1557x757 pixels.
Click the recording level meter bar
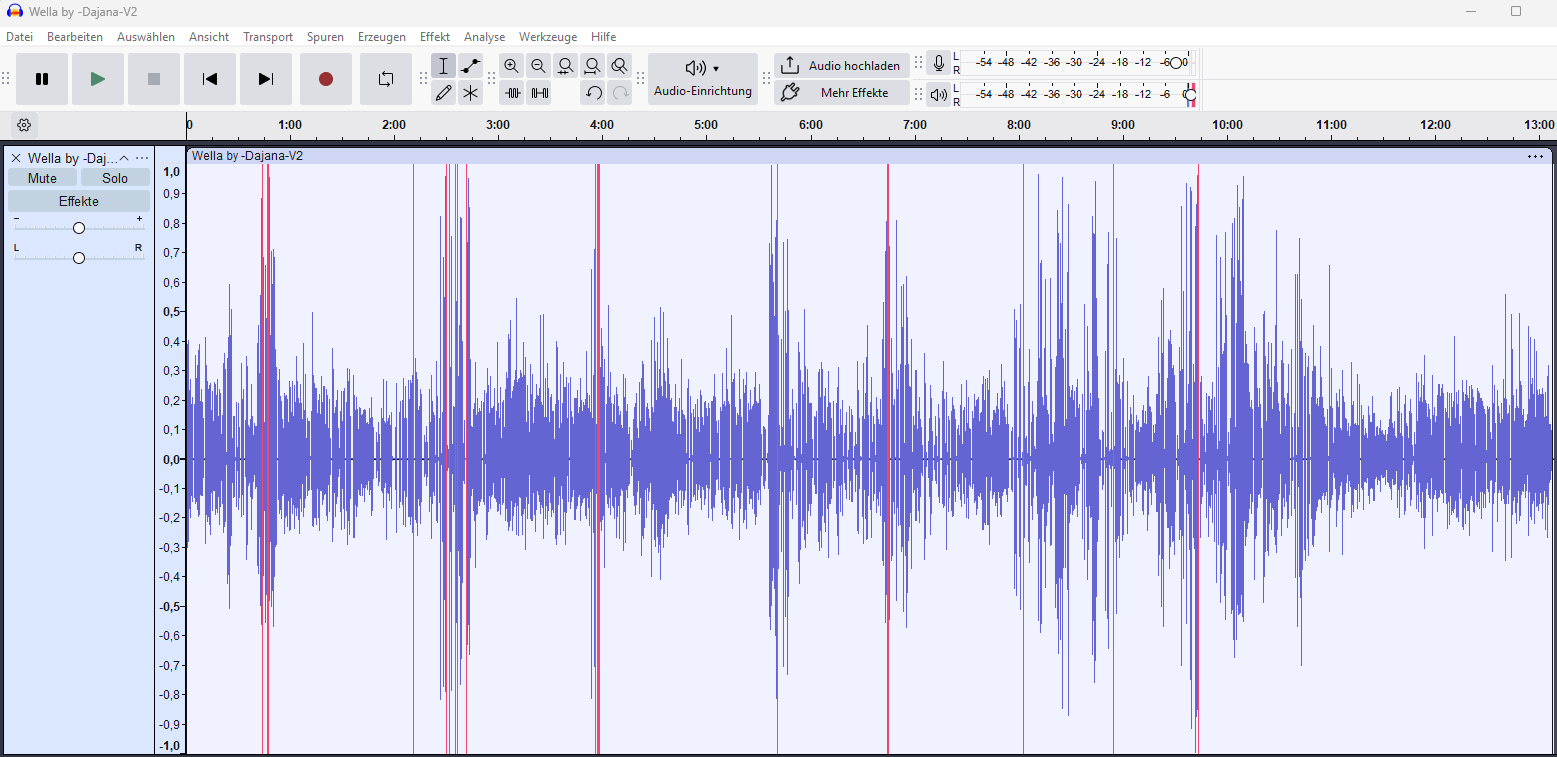coord(1078,63)
